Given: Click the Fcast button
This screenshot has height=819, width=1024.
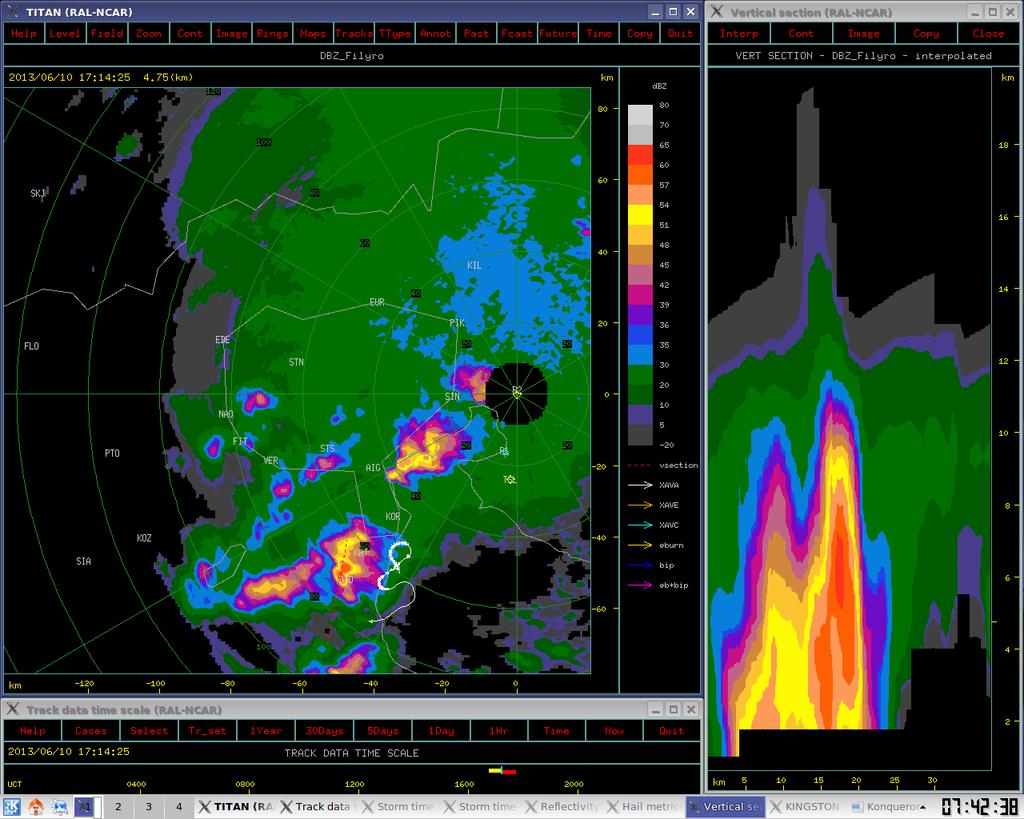Looking at the screenshot, I should tap(517, 33).
